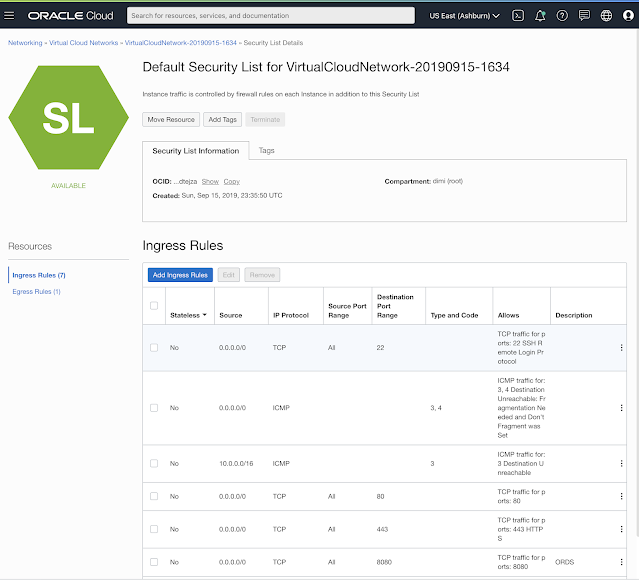Click the Remove ingress rule button

click(262, 275)
